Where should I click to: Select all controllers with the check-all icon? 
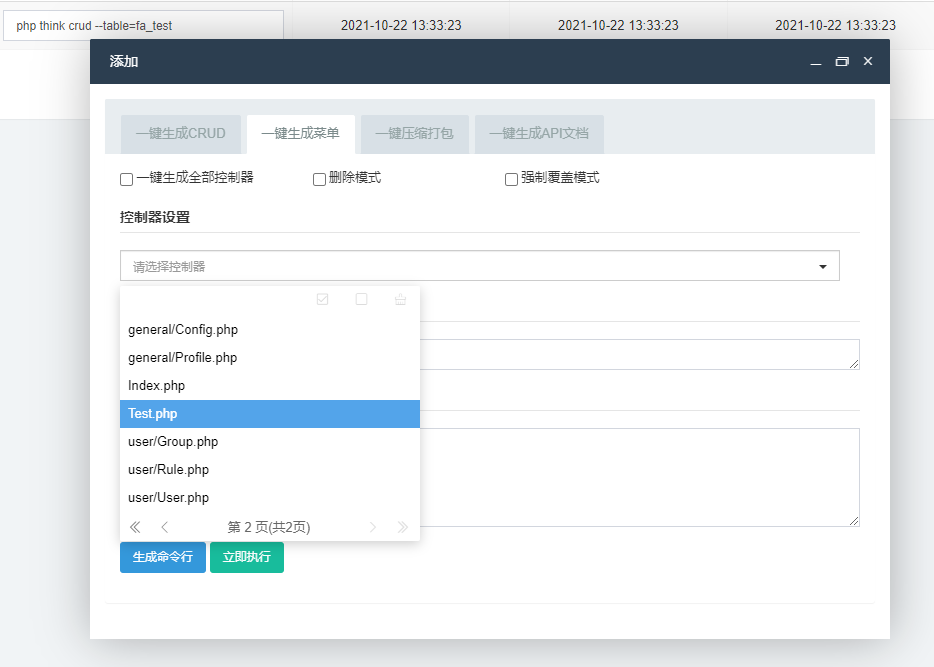click(x=322, y=299)
